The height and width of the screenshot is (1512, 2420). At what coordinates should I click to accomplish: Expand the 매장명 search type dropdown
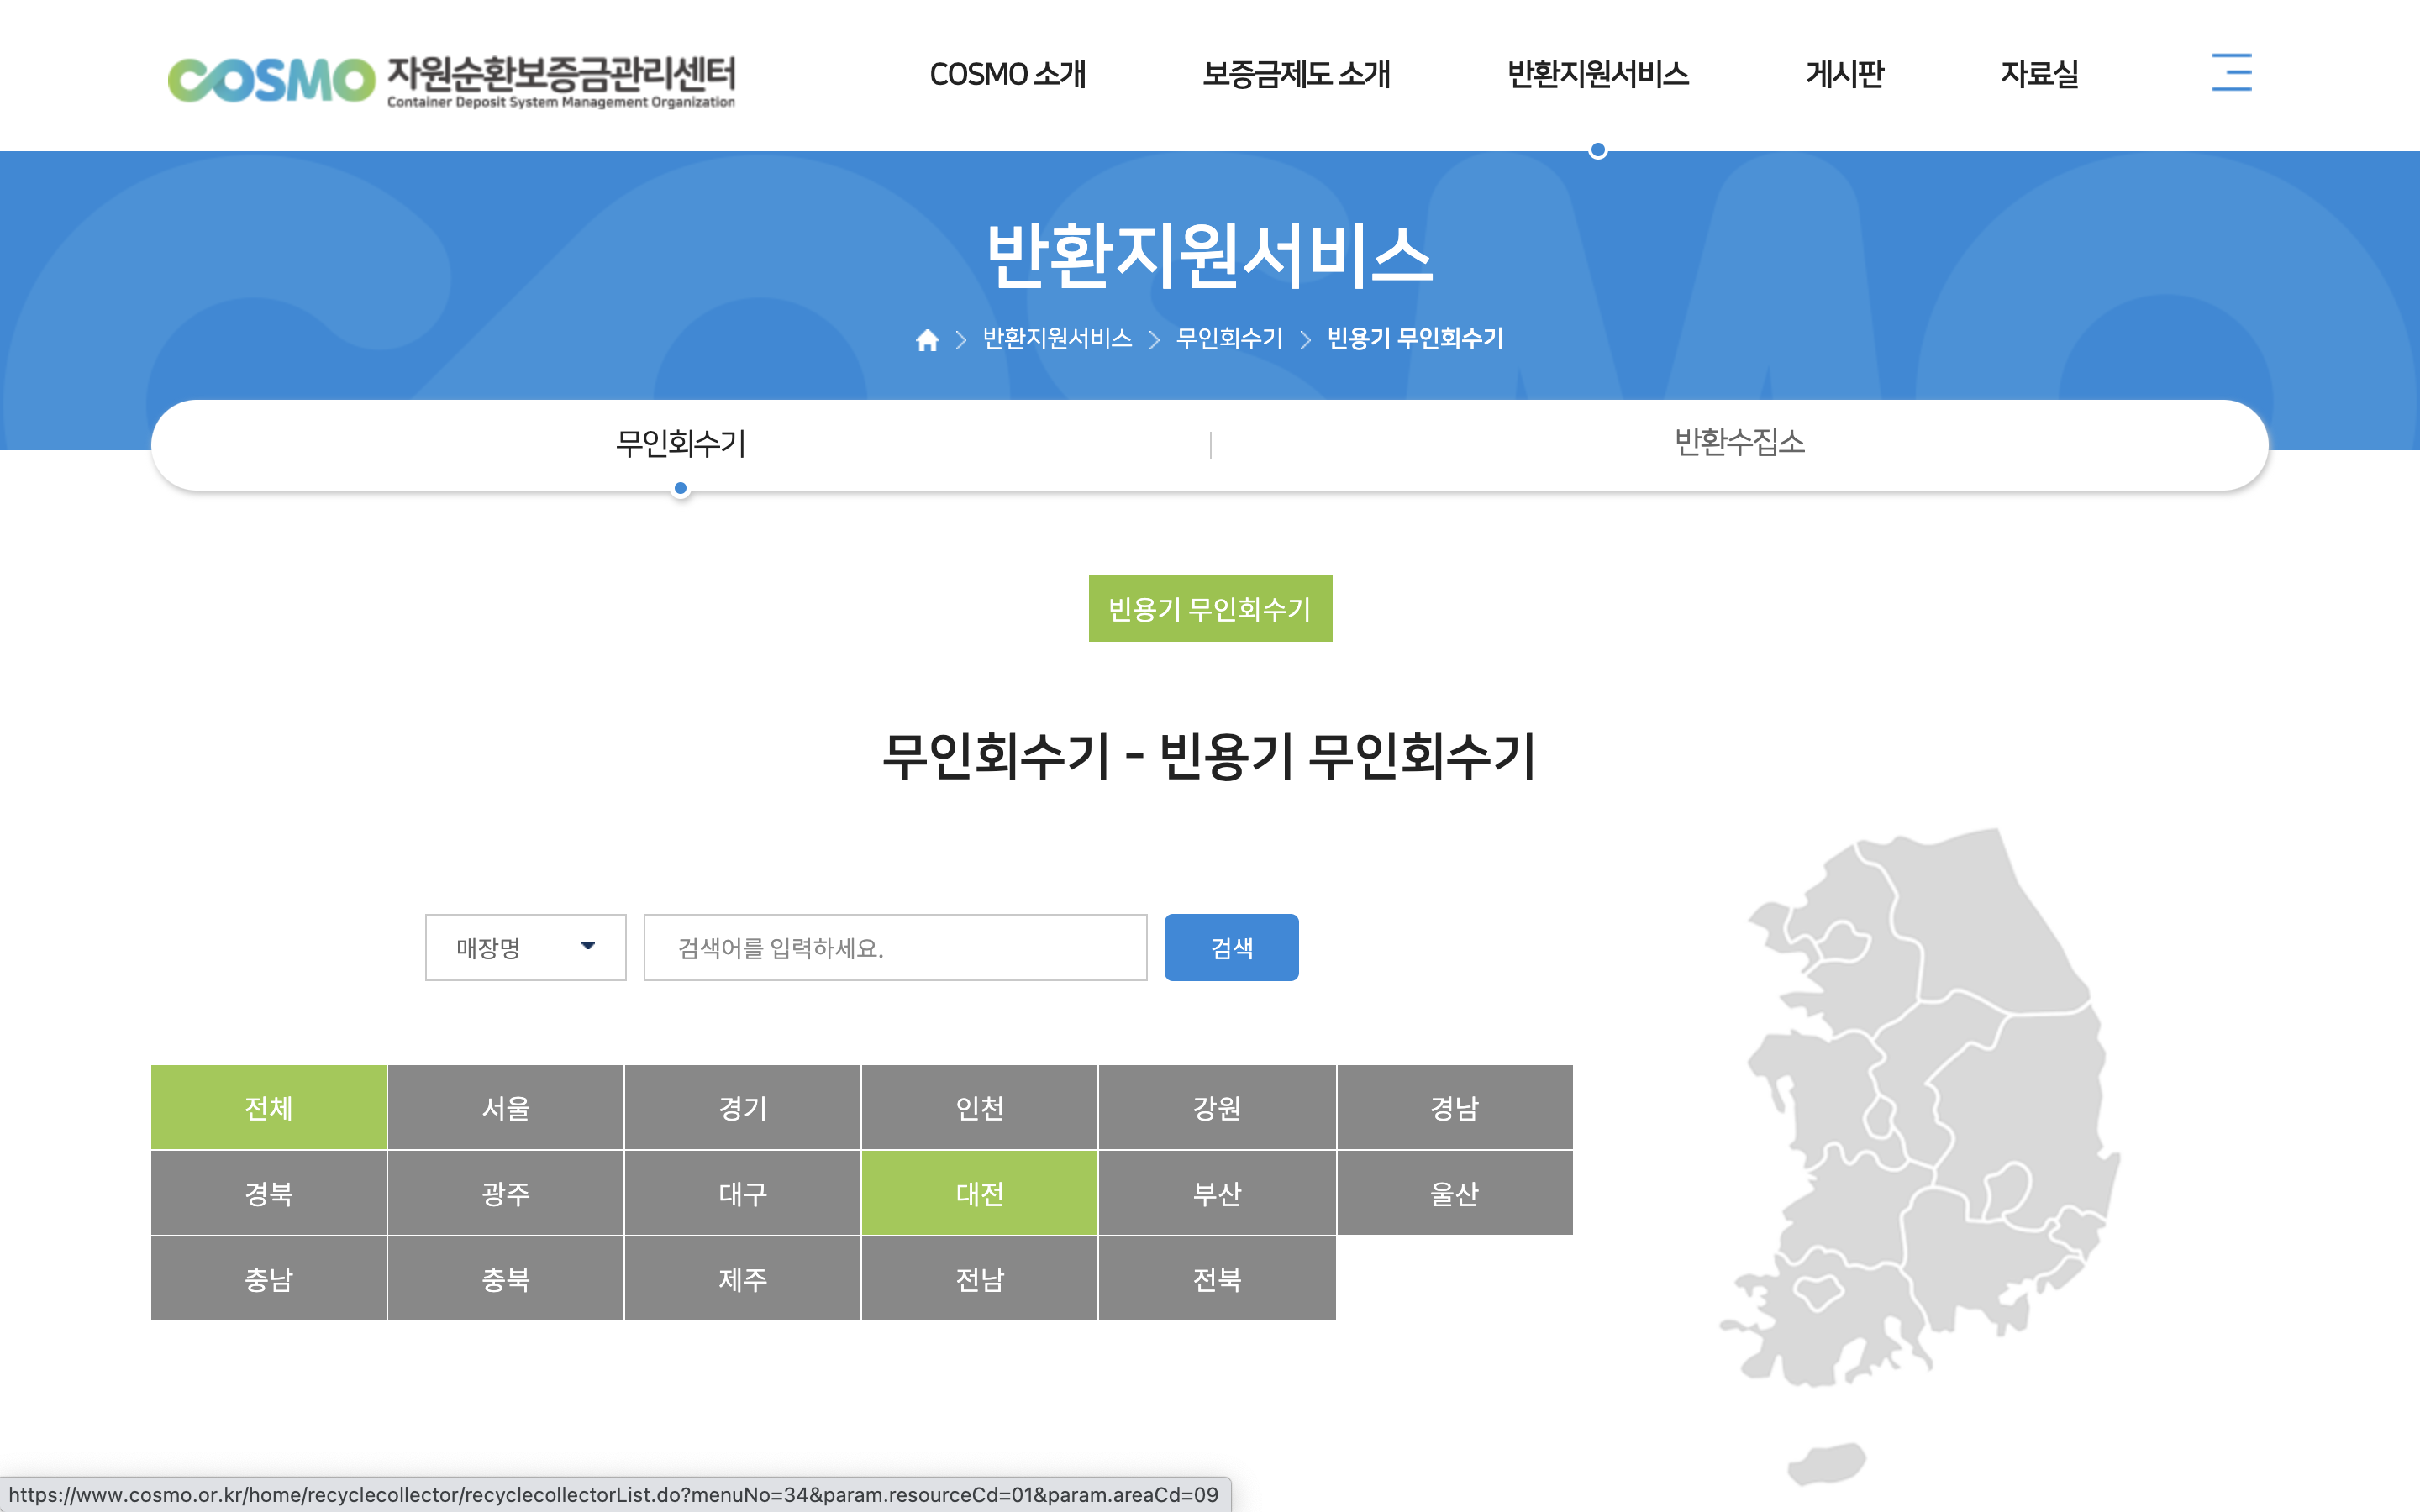click(525, 947)
